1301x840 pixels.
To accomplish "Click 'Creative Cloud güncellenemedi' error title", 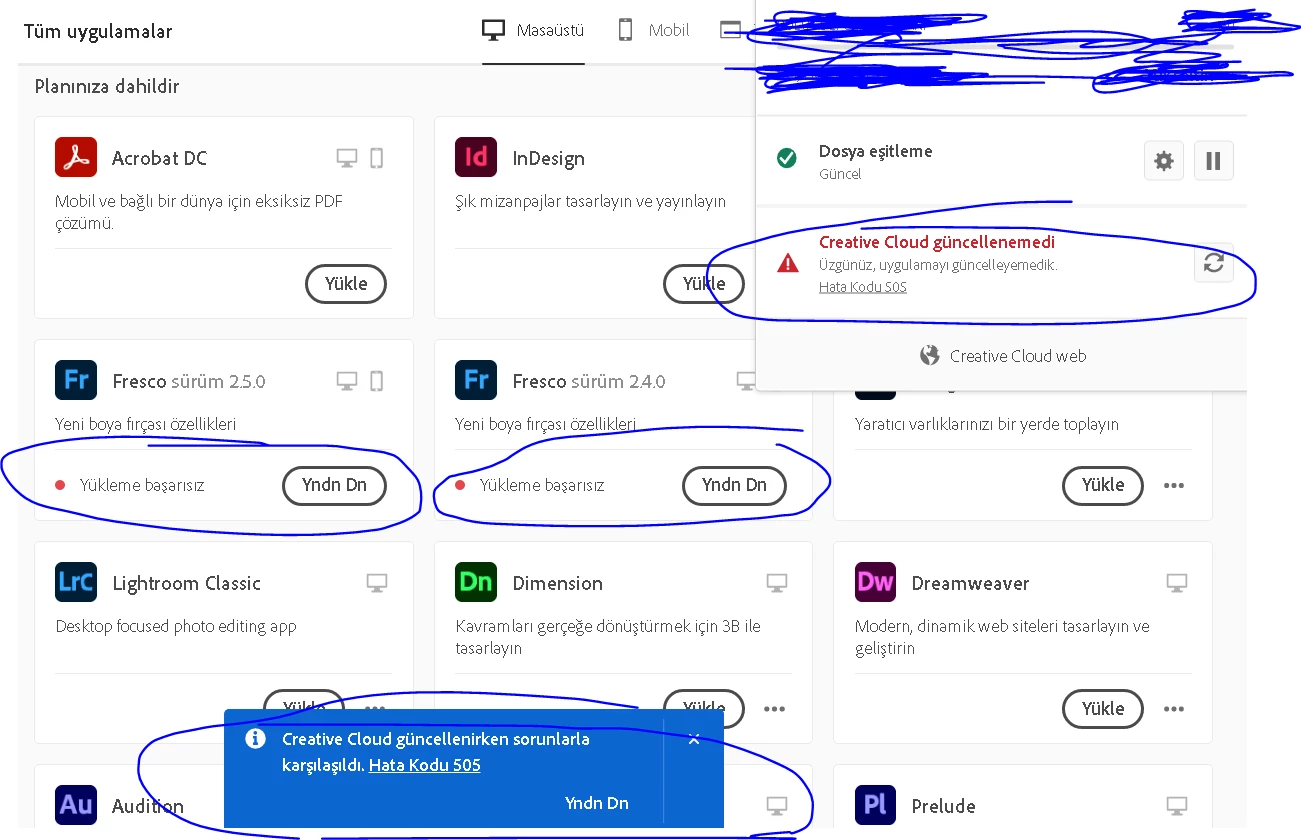I will 937,242.
